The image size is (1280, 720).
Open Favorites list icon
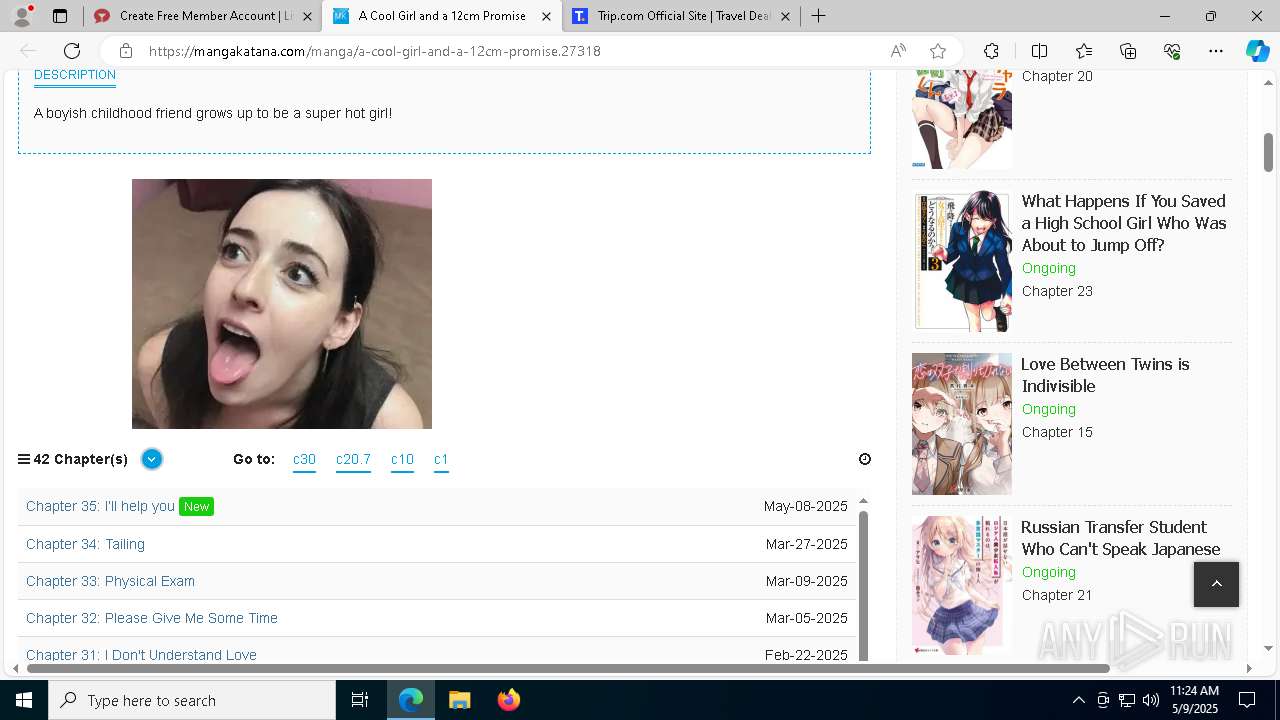(x=1084, y=51)
